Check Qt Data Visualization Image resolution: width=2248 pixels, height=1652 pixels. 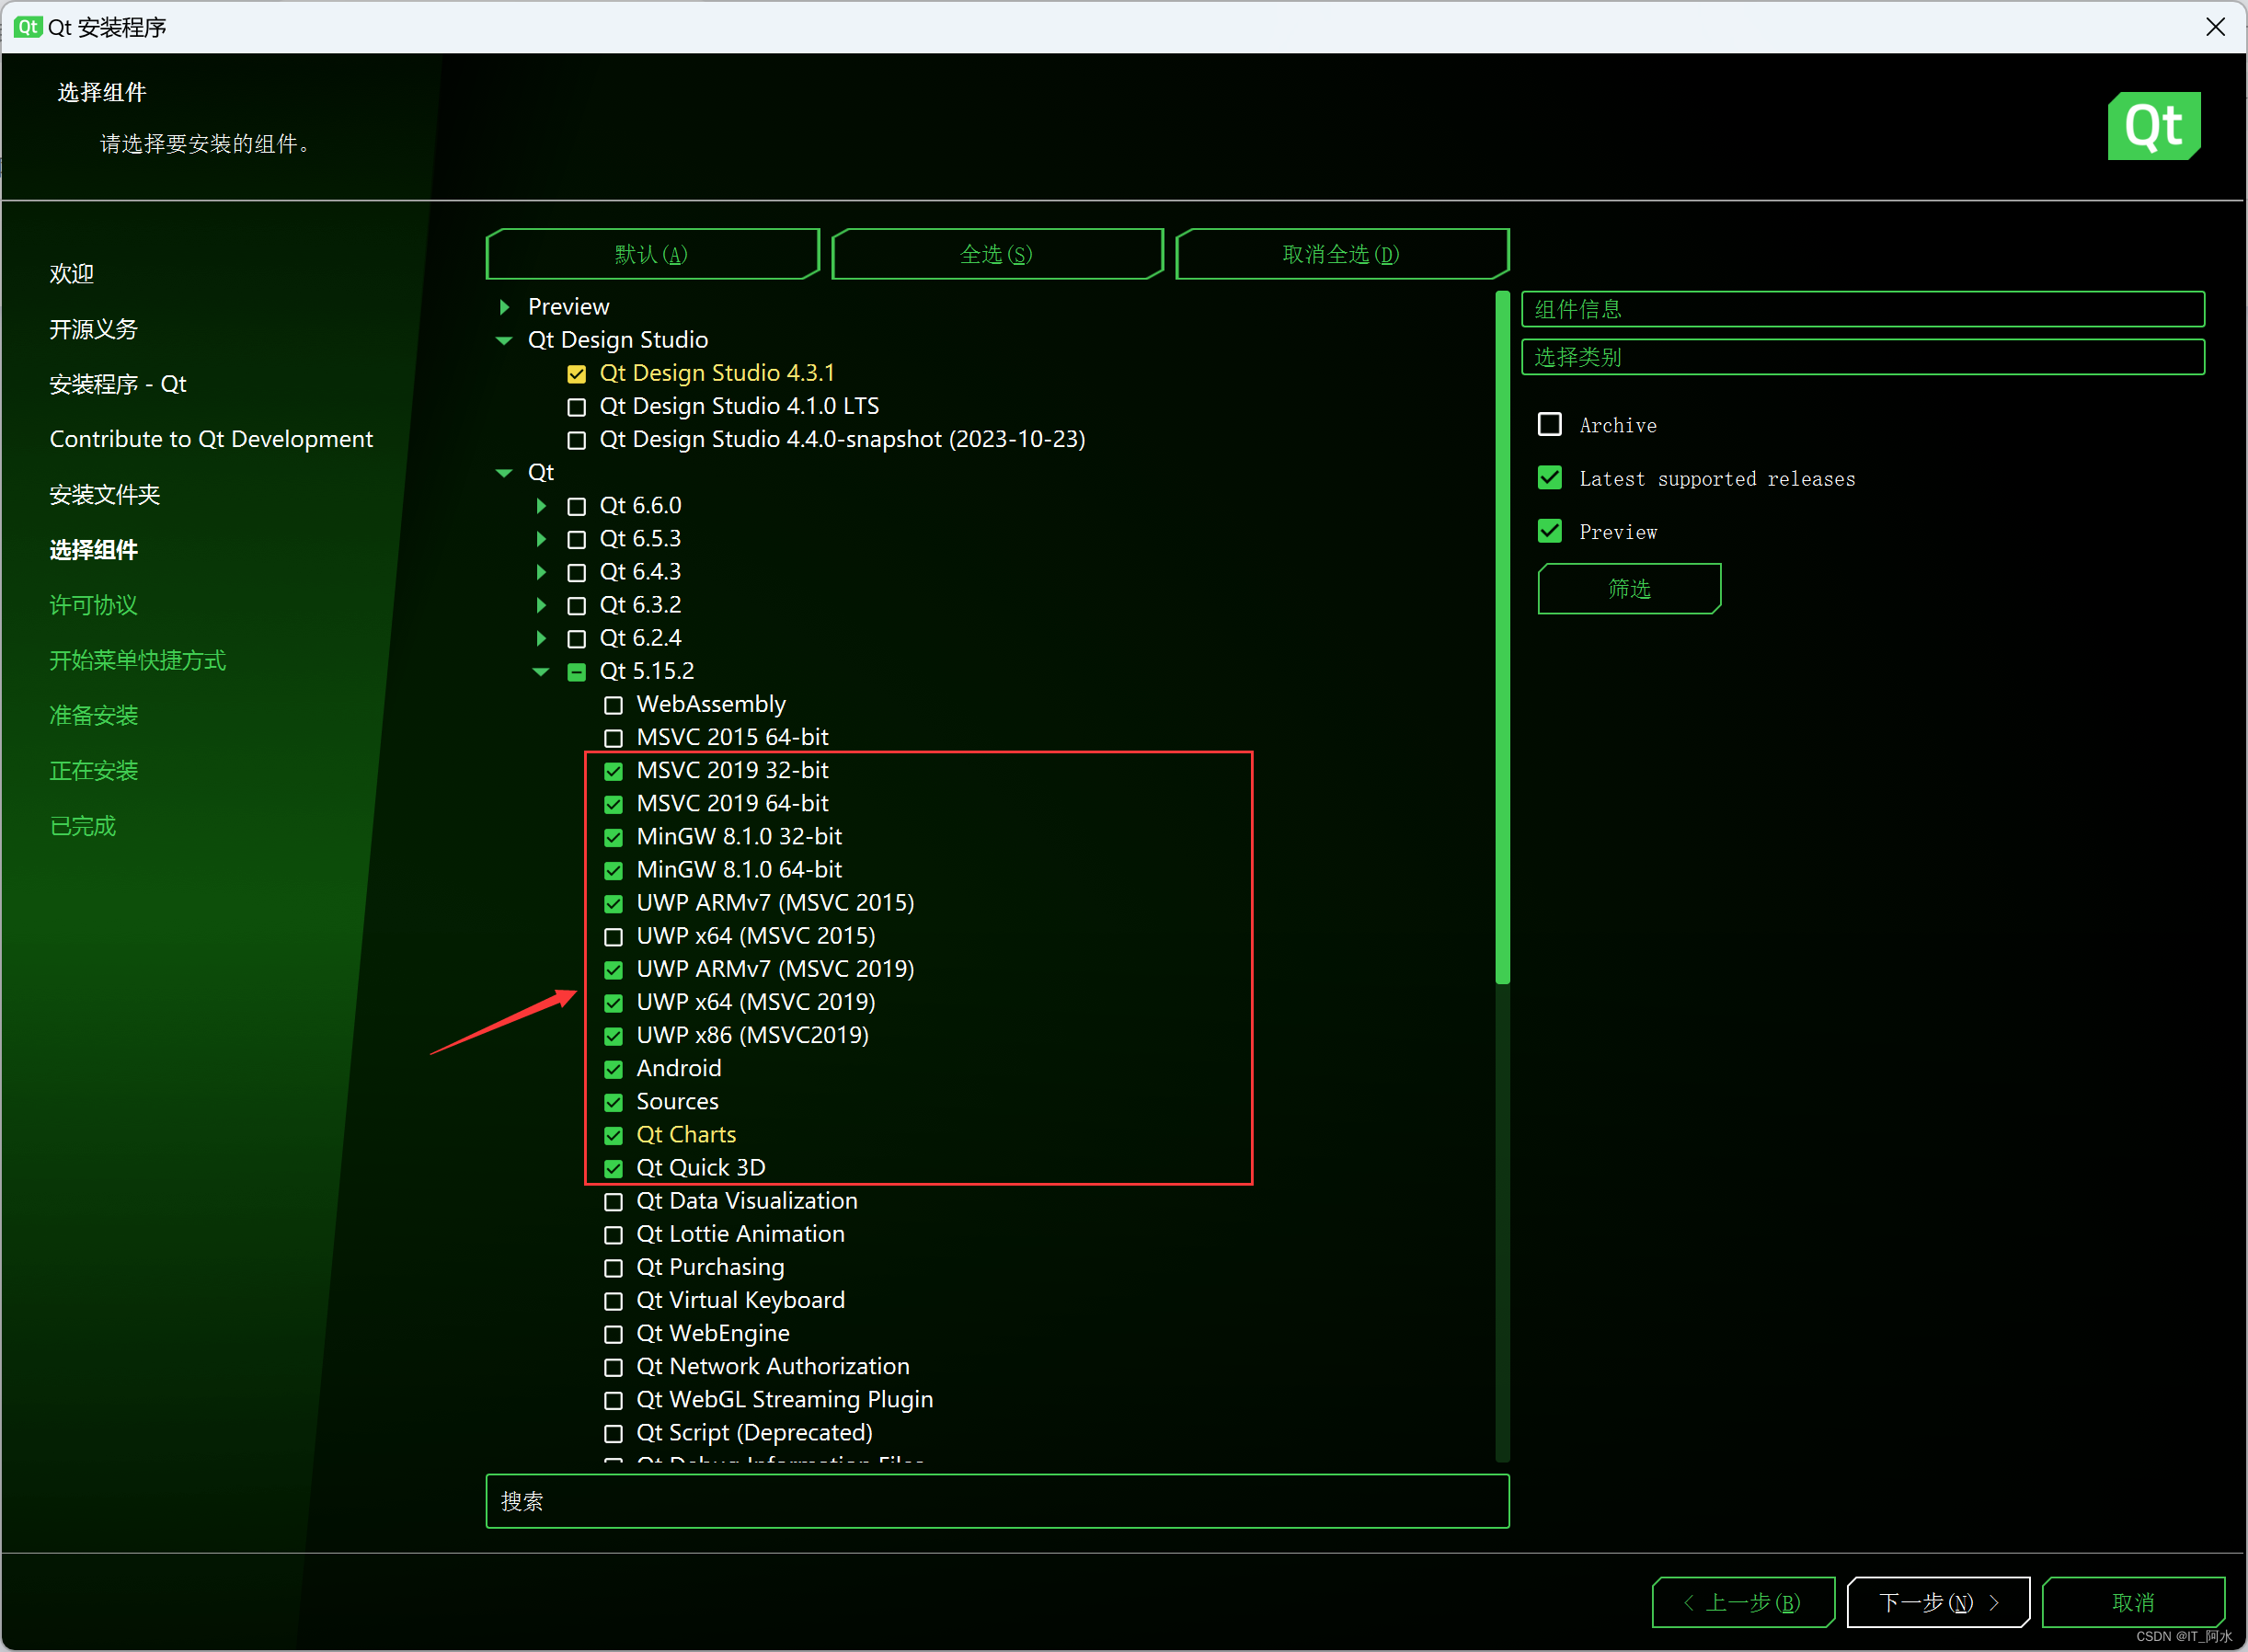613,1202
